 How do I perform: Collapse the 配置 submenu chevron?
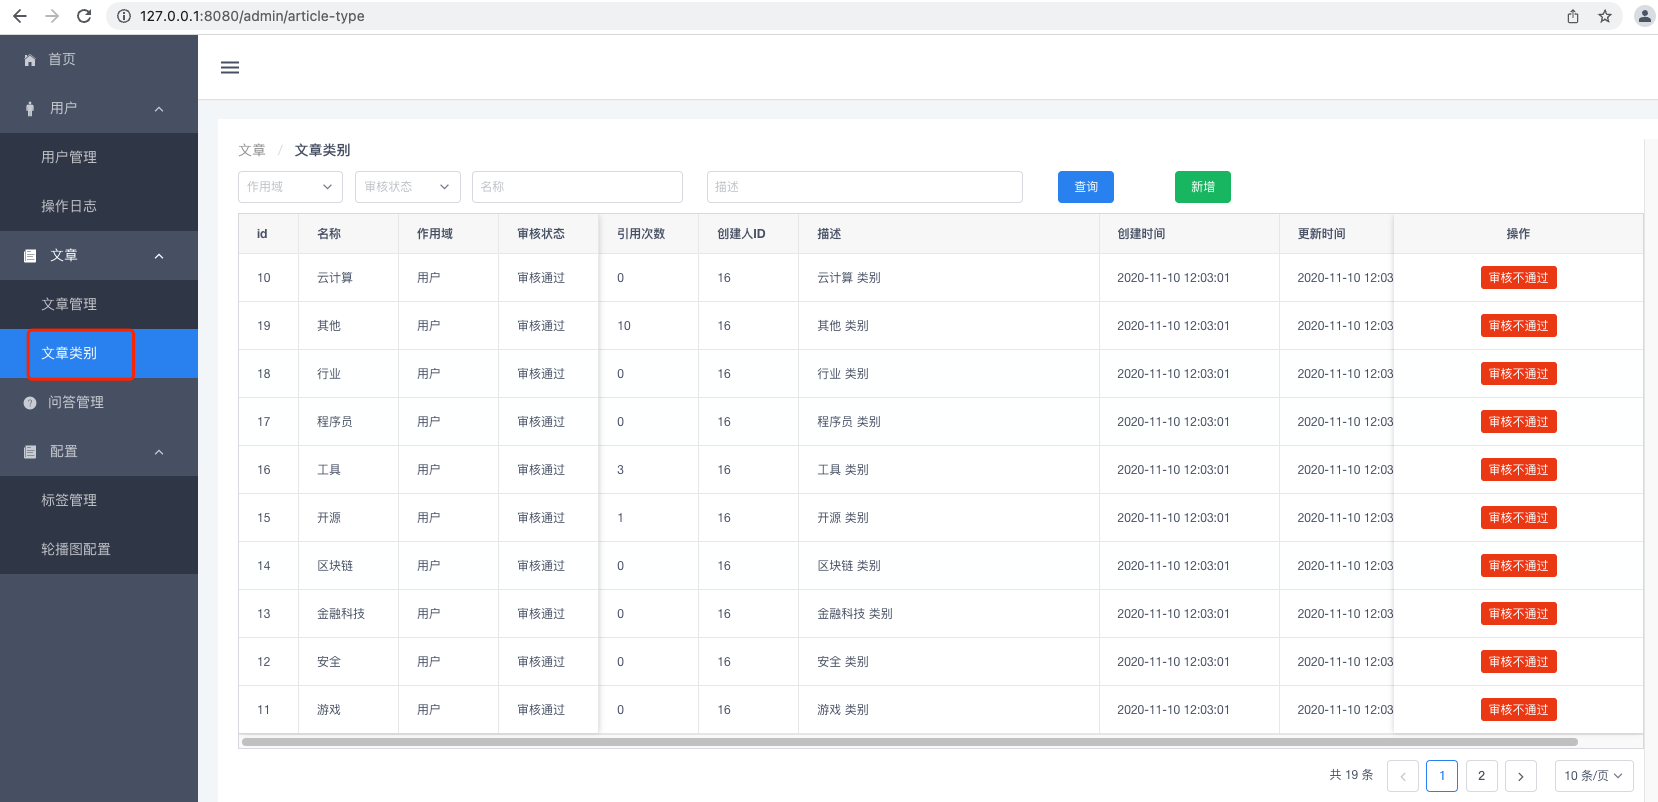click(x=159, y=452)
